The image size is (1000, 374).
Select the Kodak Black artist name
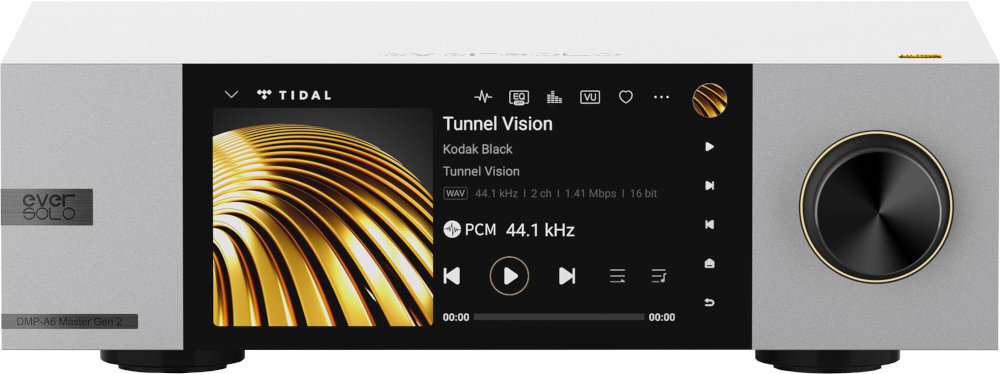pyautogui.click(x=478, y=149)
